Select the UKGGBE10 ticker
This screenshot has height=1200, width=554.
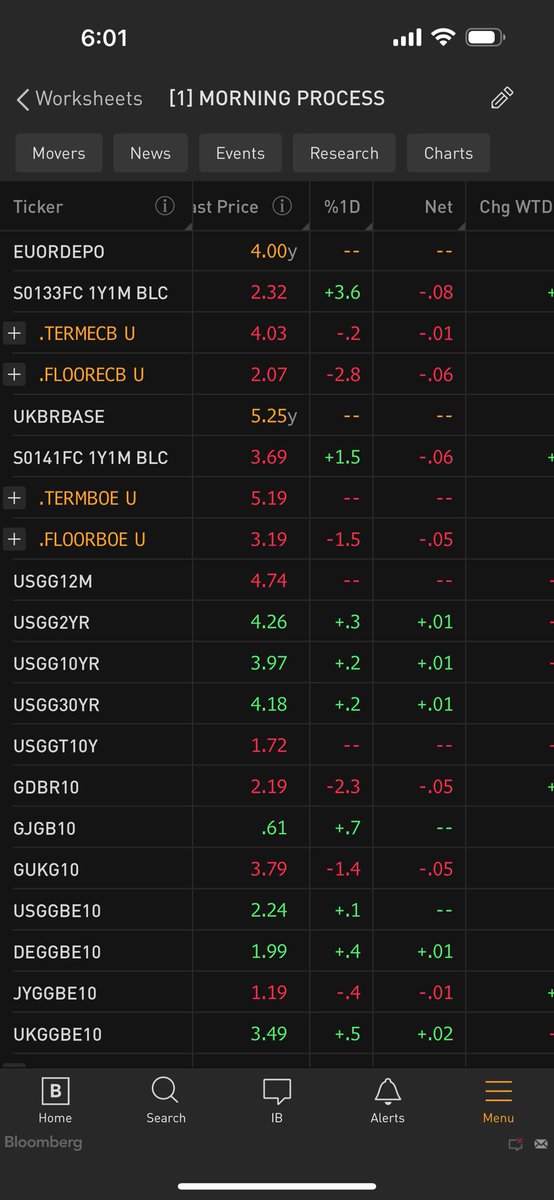click(x=57, y=1034)
